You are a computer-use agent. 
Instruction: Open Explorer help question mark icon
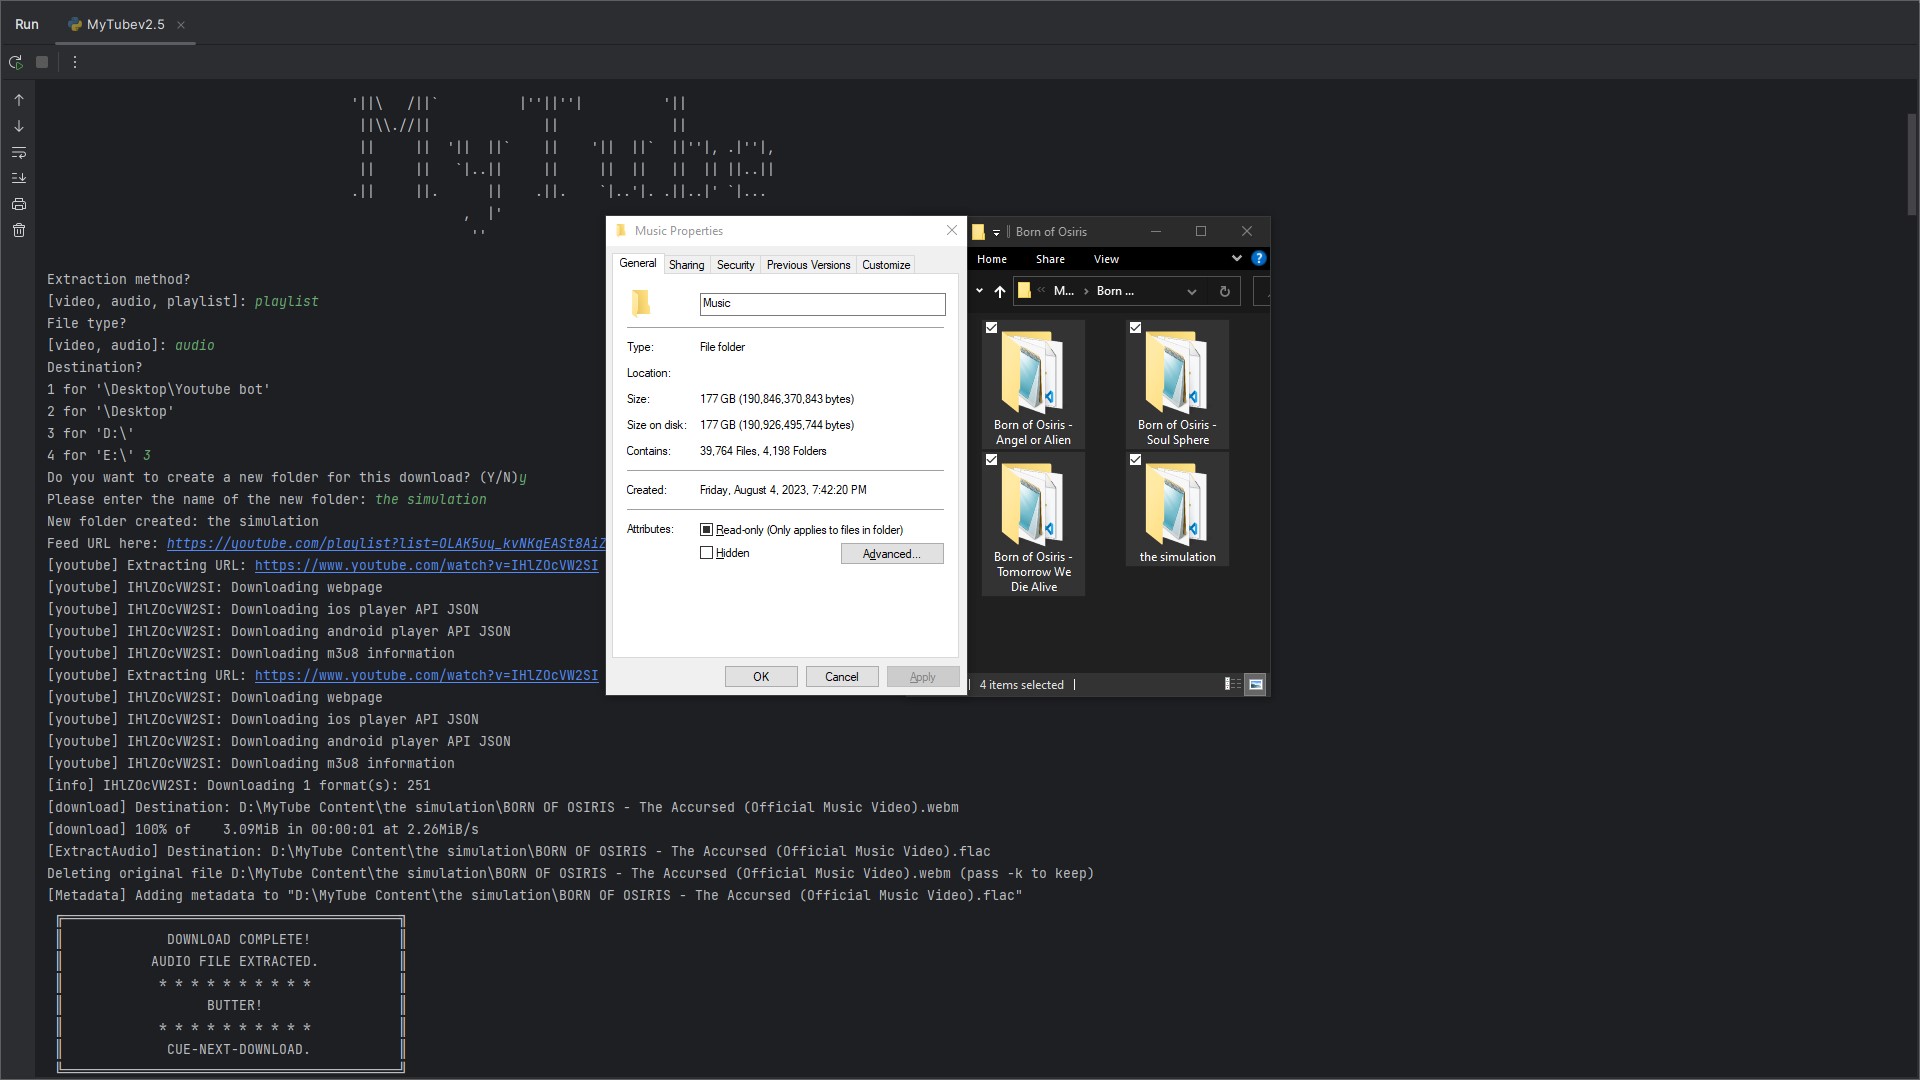click(1258, 258)
